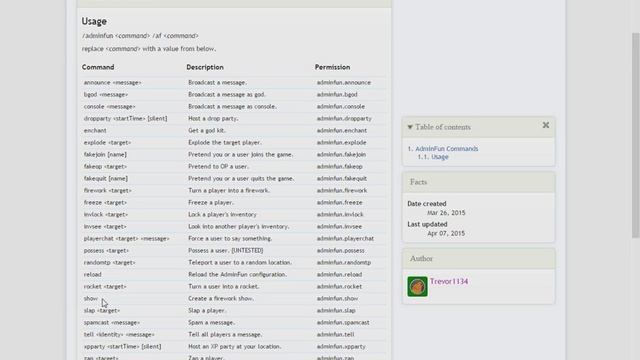640x360 pixels.
Task: Click the "Apr 07, 2015" updated date
Action: pyautogui.click(x=446, y=233)
